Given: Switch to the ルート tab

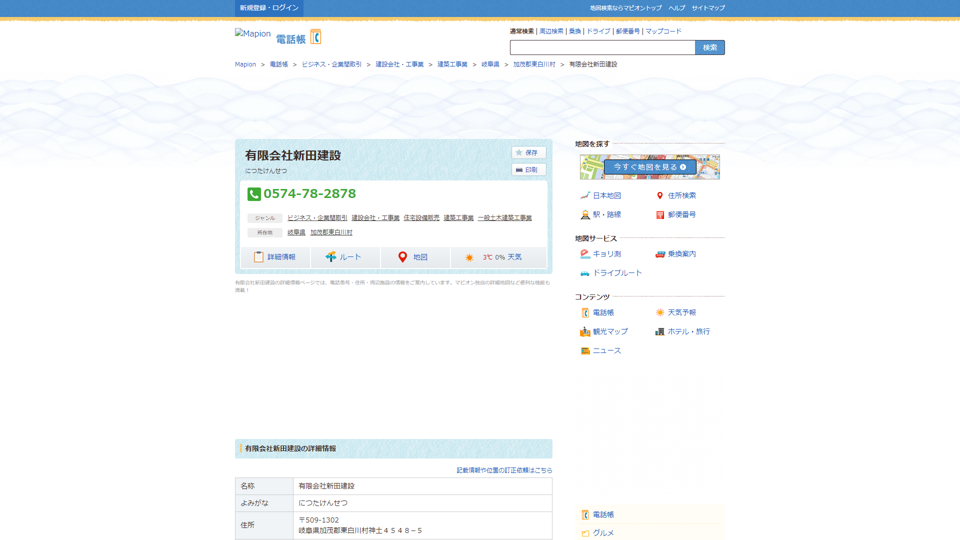Looking at the screenshot, I should (344, 257).
